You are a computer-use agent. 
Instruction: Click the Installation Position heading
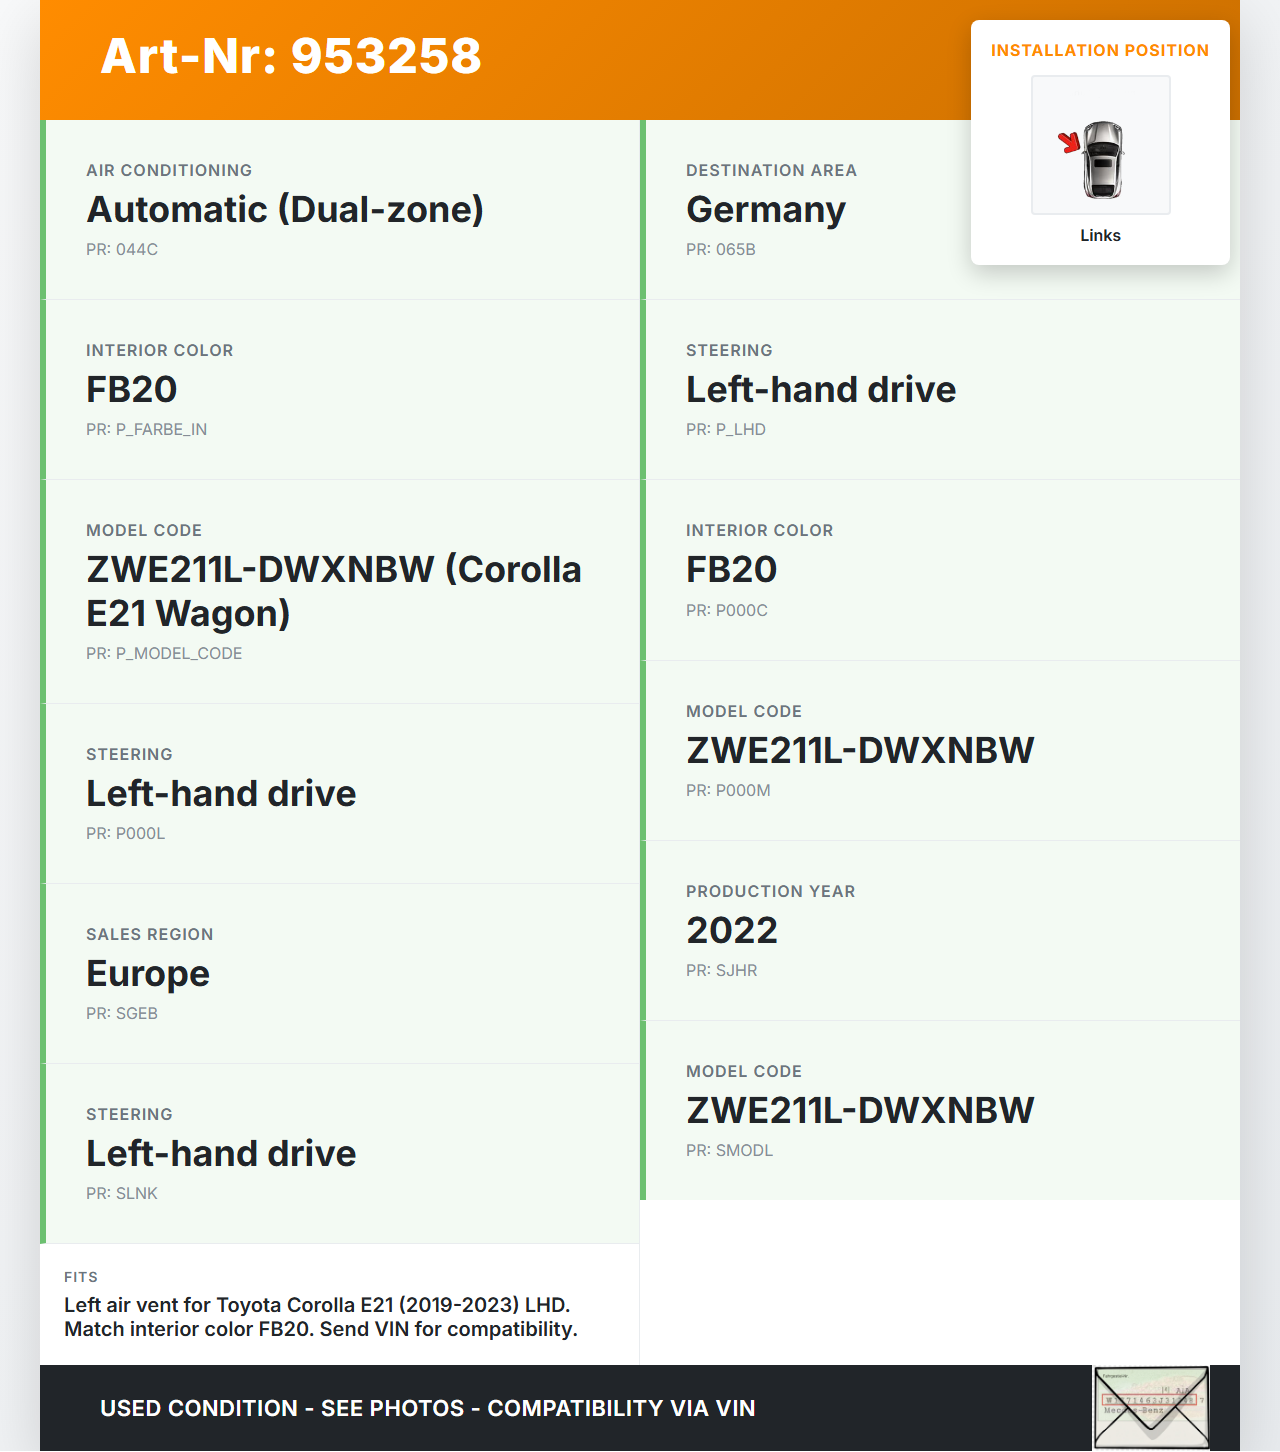point(1100,50)
